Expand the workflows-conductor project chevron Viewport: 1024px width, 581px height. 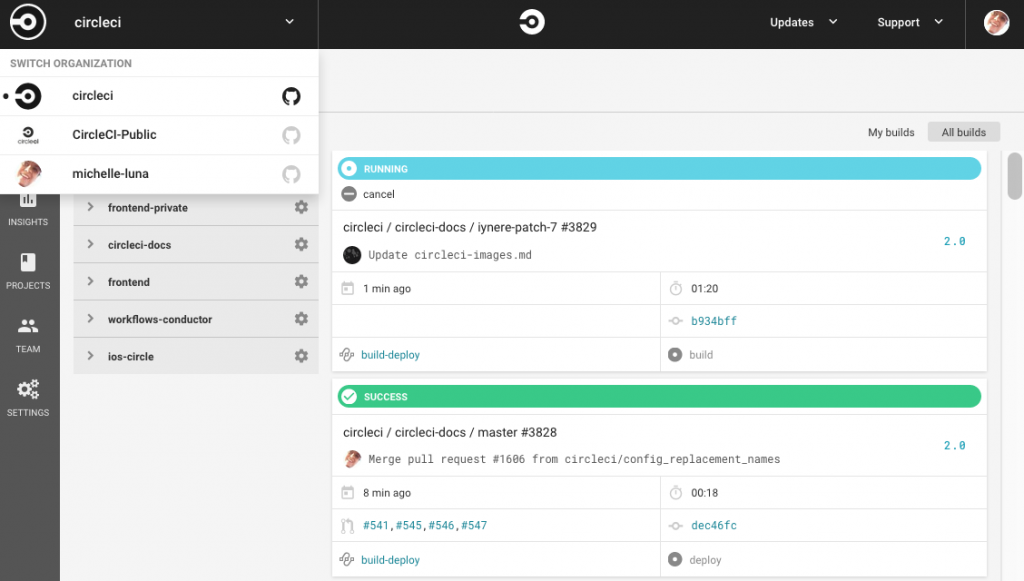point(91,319)
